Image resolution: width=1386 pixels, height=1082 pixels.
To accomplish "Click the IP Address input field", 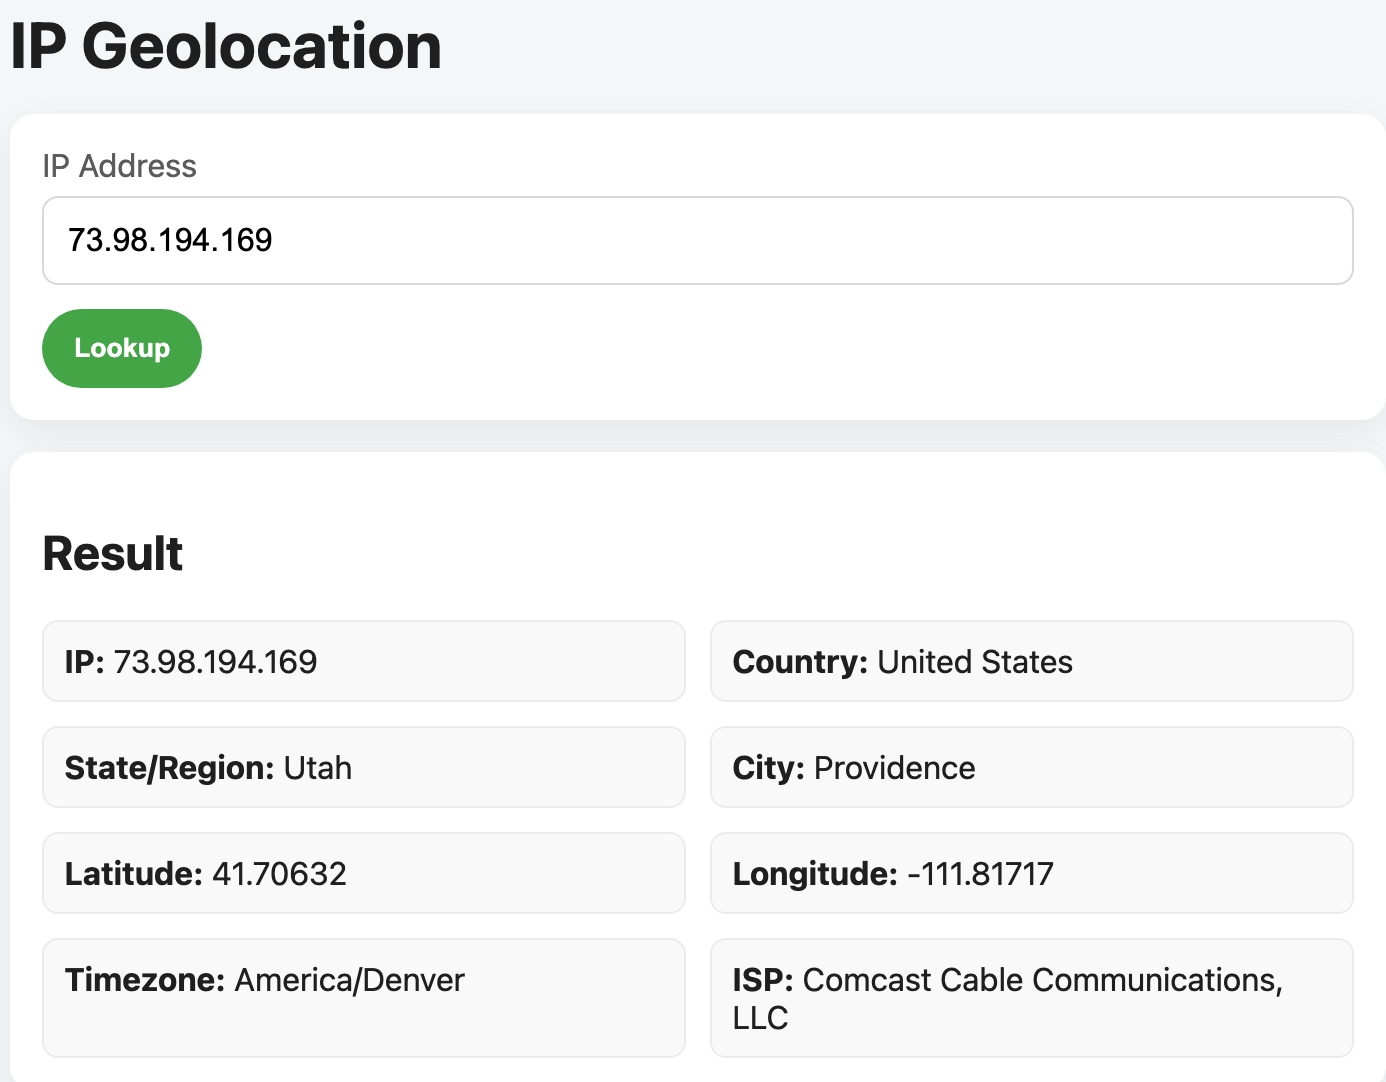I will point(697,241).
